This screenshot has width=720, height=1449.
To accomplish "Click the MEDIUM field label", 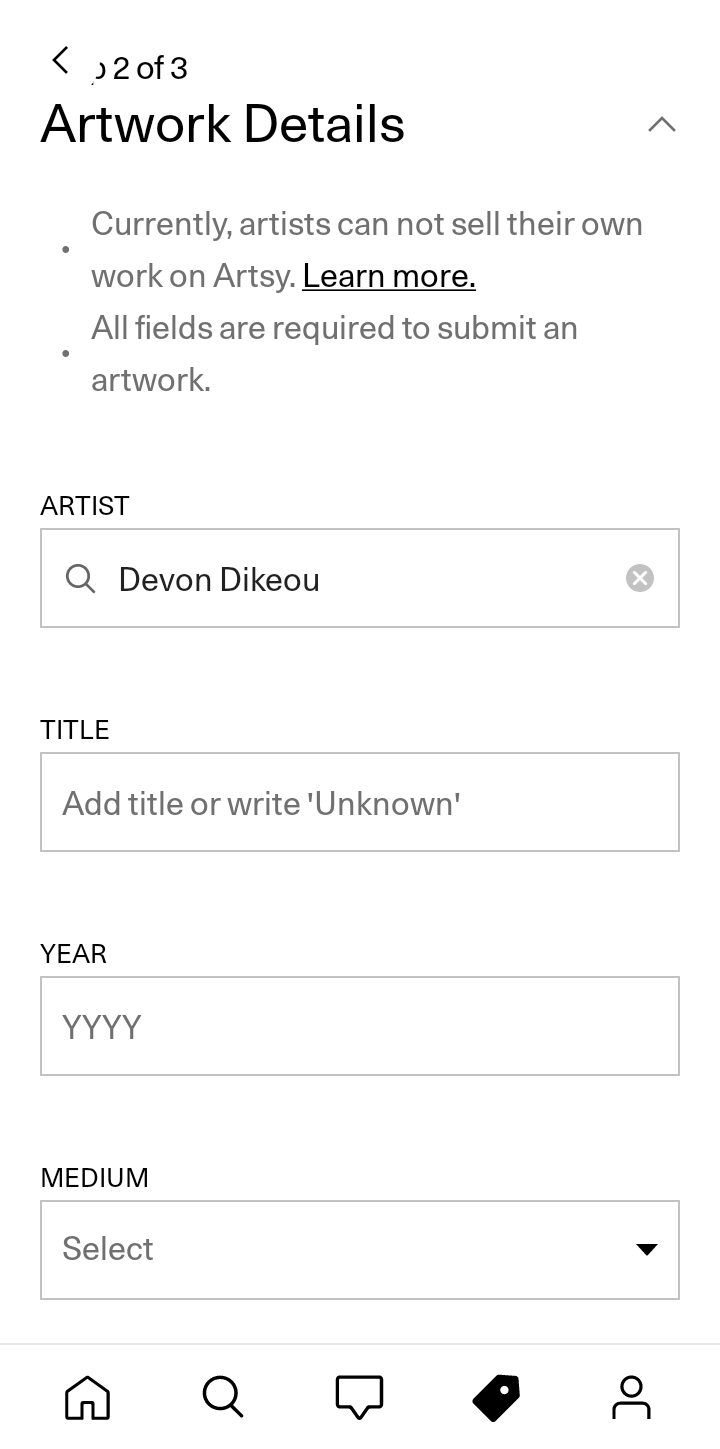I will click(x=95, y=1178).
